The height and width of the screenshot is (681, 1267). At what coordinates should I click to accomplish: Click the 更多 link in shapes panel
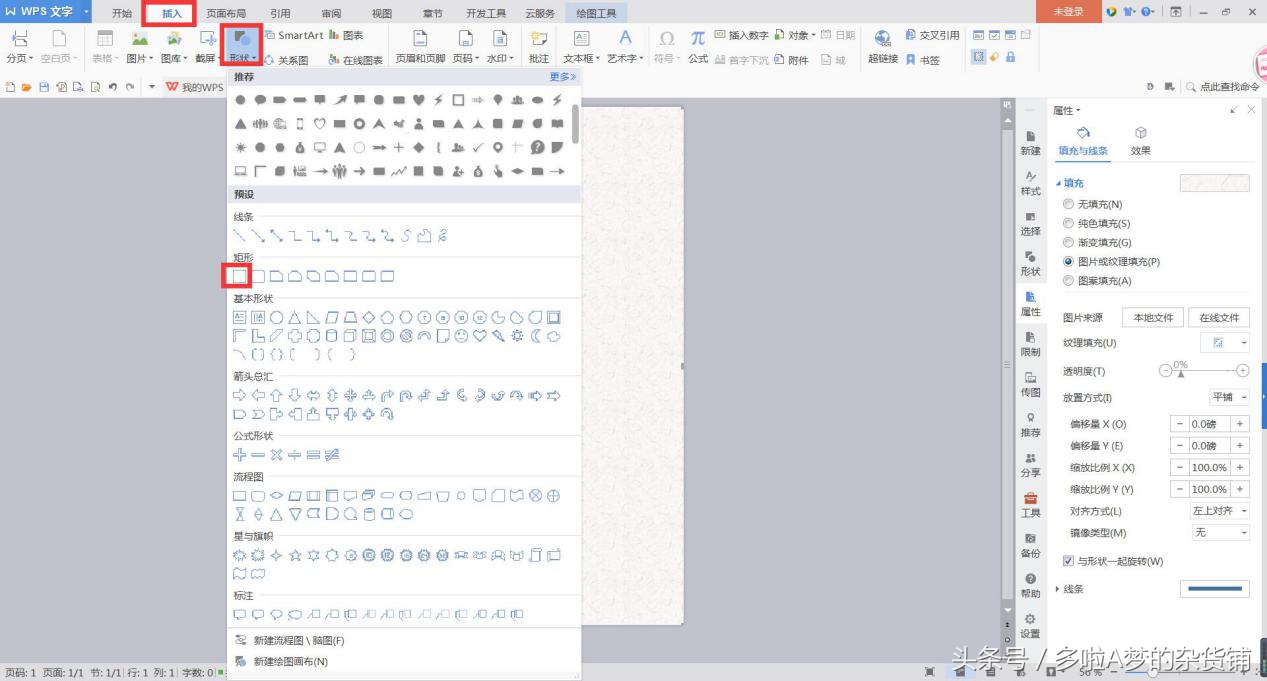562,77
